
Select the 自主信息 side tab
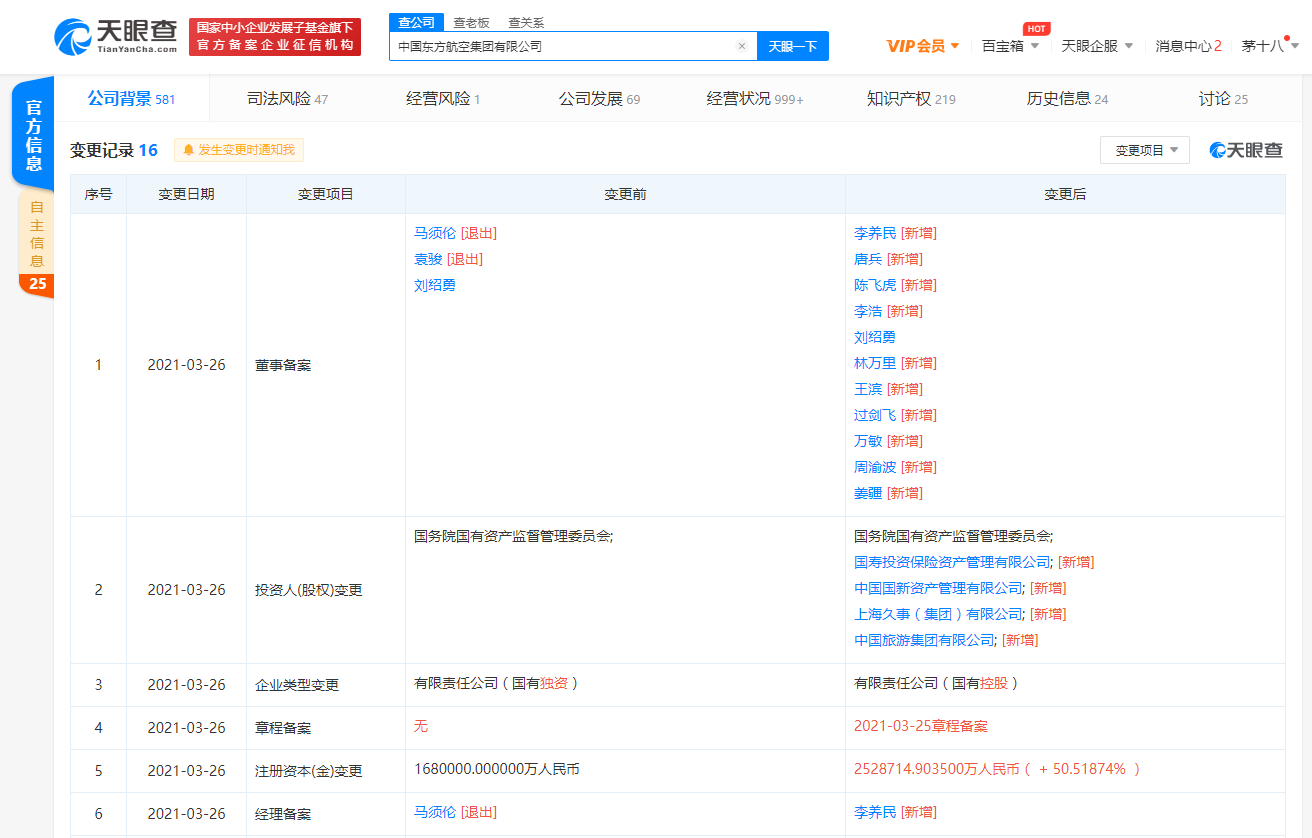(37, 233)
